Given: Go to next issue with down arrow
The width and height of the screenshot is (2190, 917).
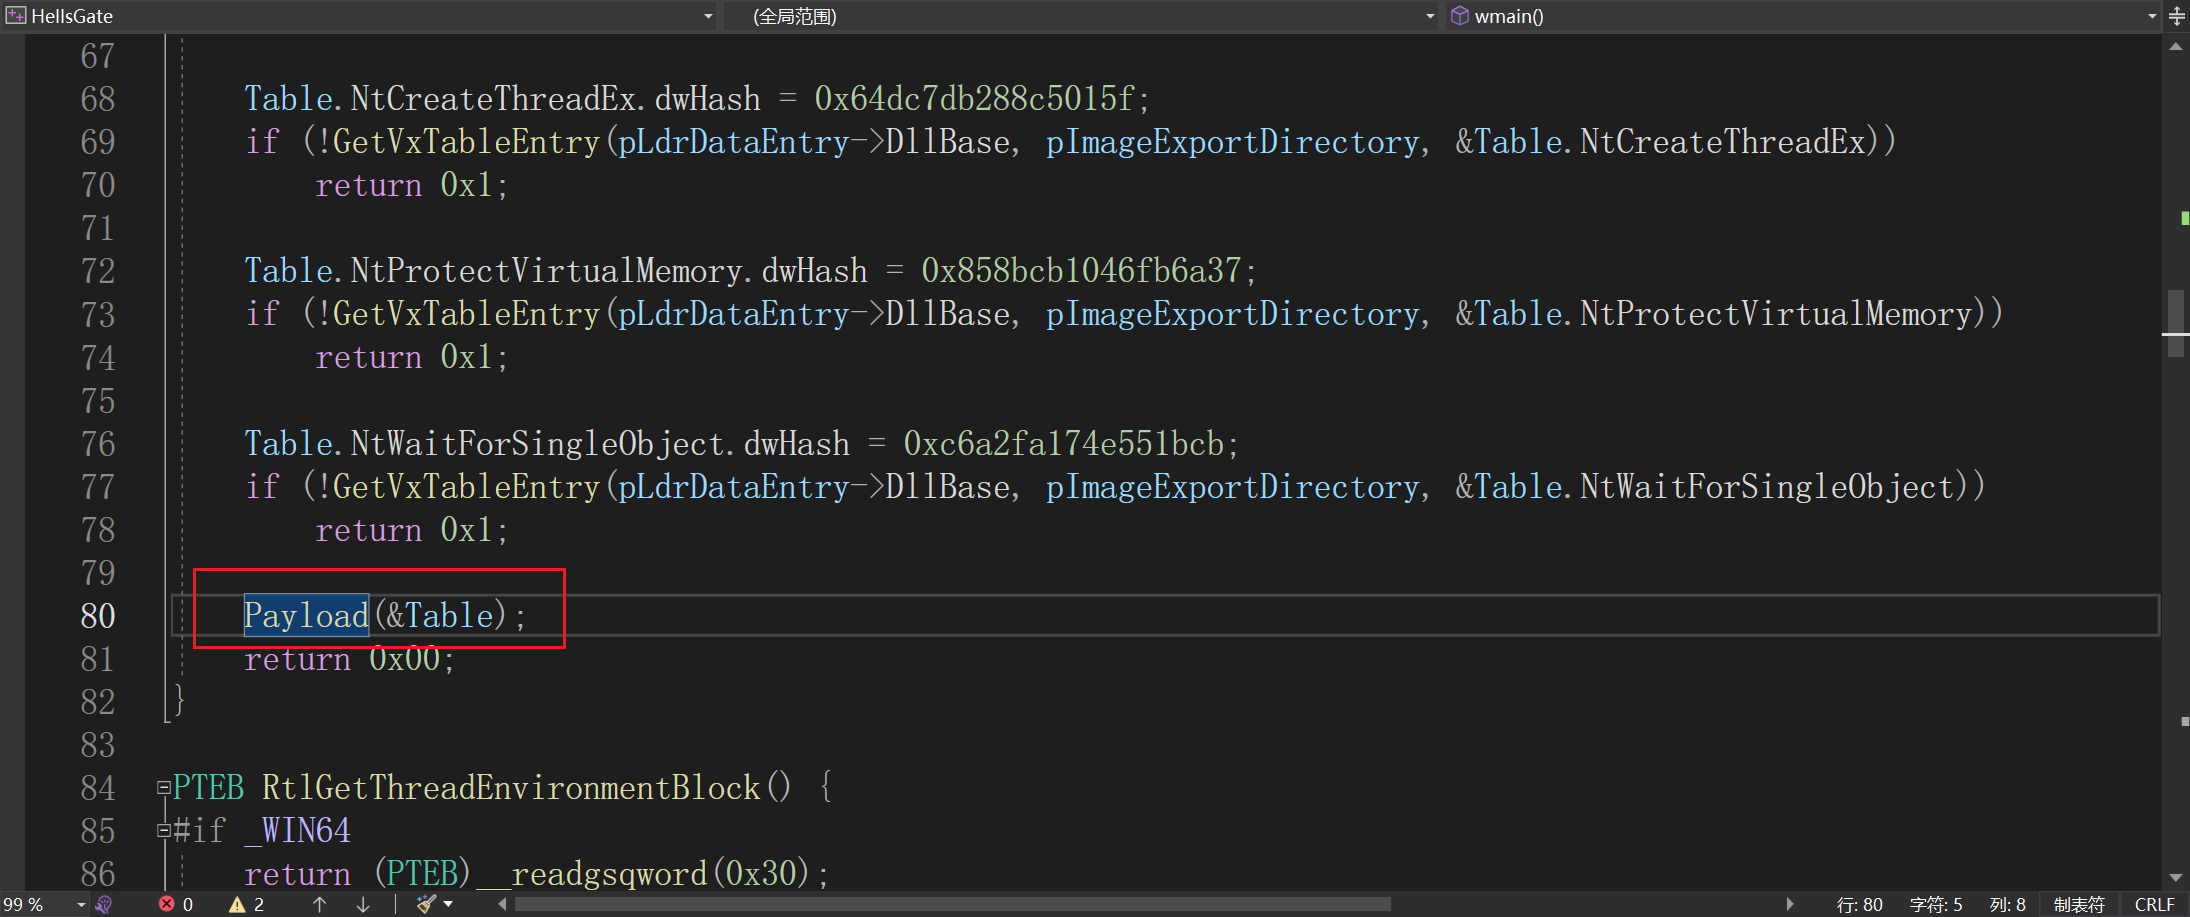Looking at the screenshot, I should tap(363, 905).
